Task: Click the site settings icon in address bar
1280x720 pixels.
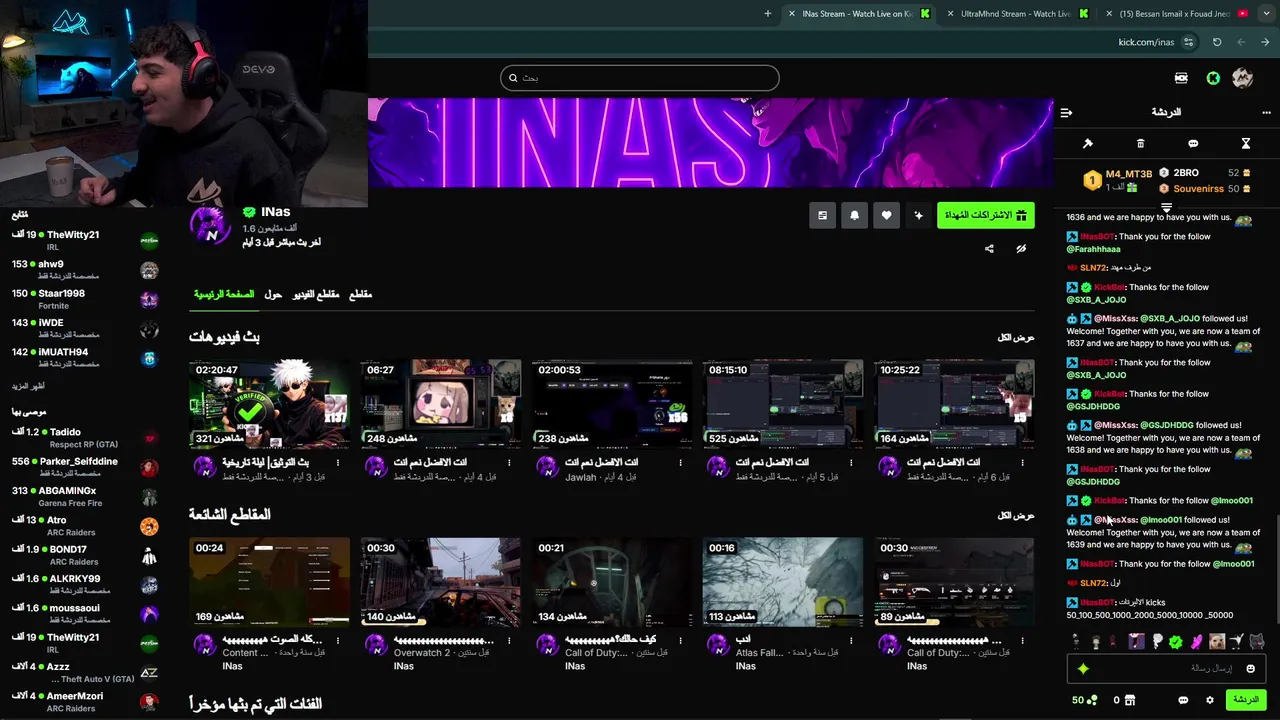Action: 1188,42
